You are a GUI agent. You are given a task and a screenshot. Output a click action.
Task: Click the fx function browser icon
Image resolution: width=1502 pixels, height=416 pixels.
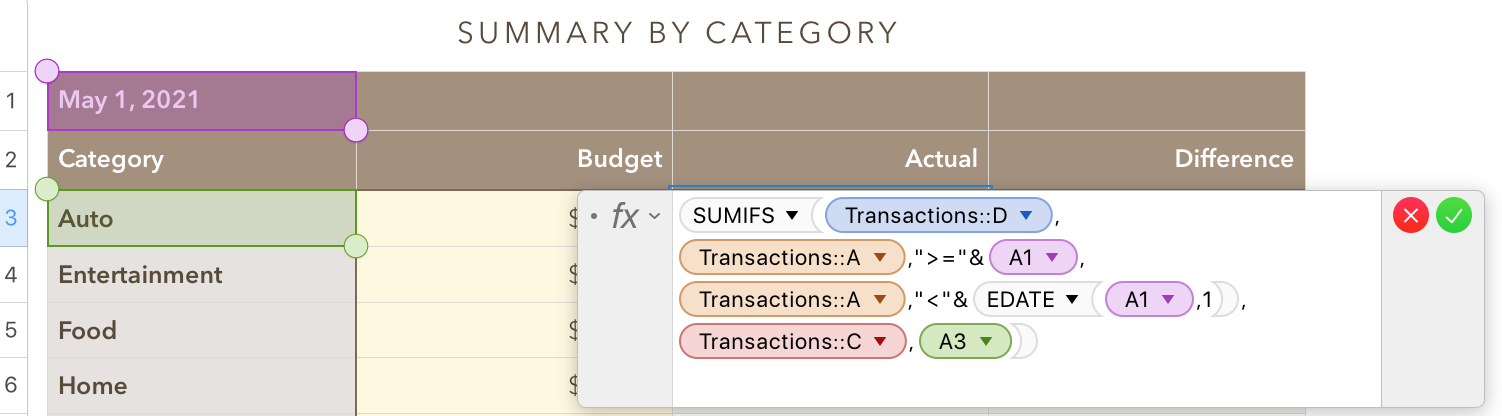pyautogui.click(x=626, y=216)
